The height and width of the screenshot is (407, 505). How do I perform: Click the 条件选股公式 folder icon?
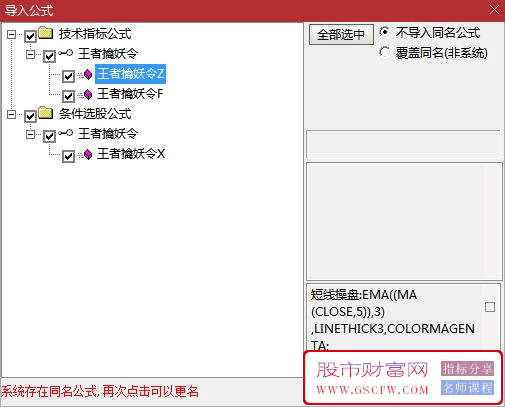46,113
